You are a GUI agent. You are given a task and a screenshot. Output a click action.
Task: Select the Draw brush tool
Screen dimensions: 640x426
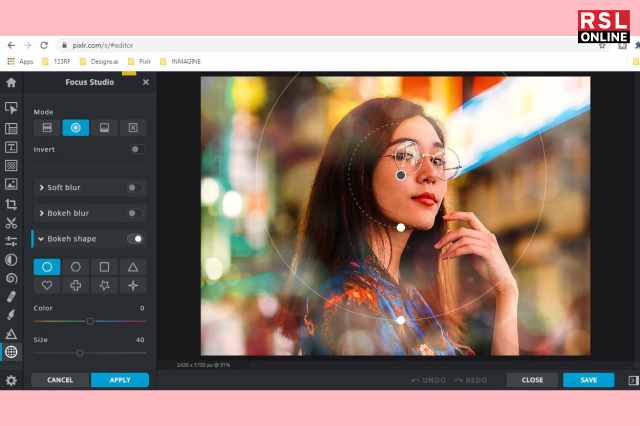pos(11,315)
